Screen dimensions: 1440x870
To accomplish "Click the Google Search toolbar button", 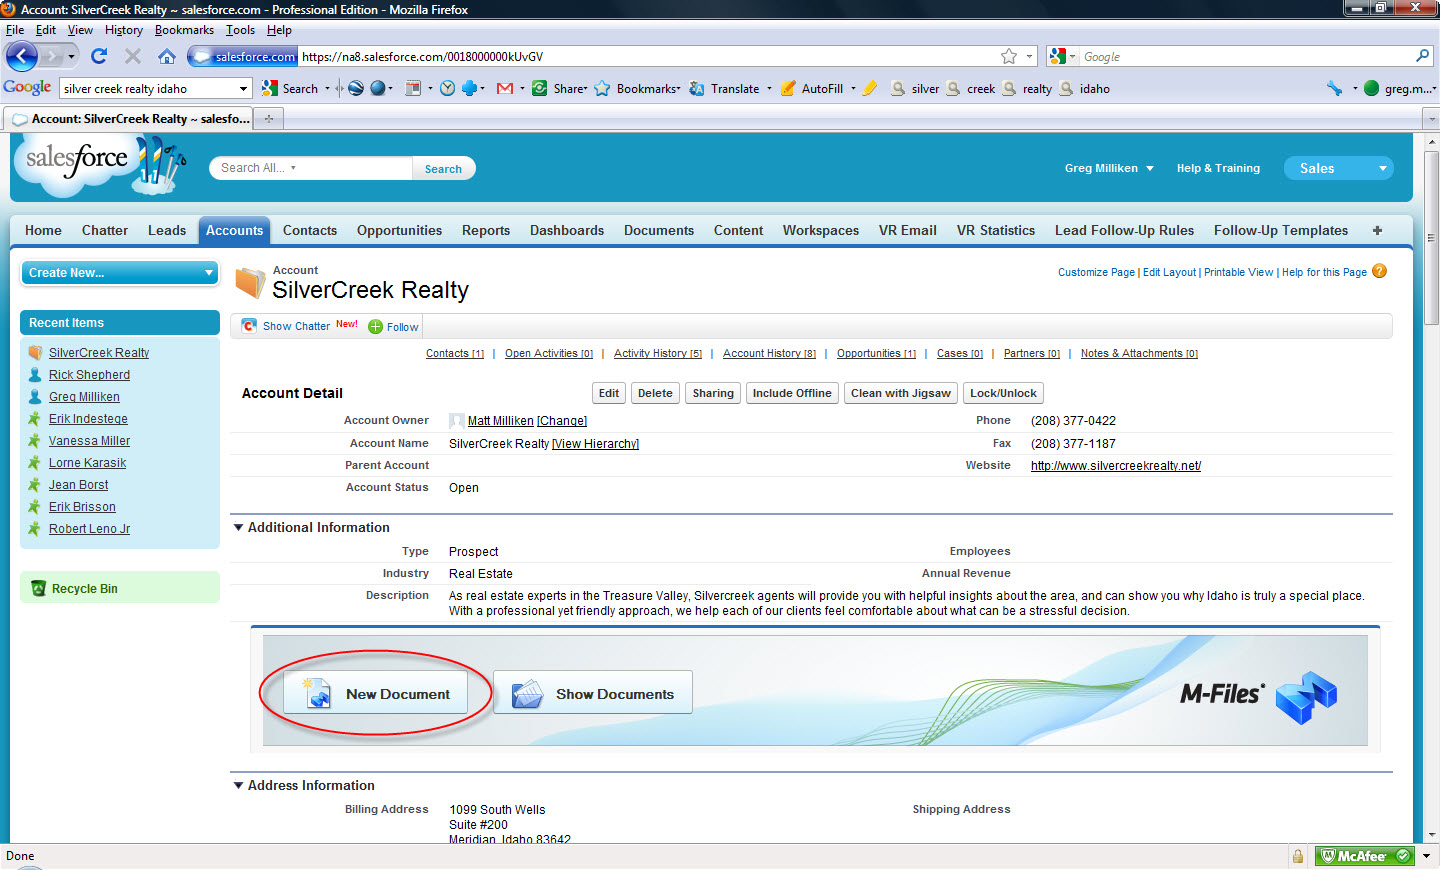I will (290, 88).
